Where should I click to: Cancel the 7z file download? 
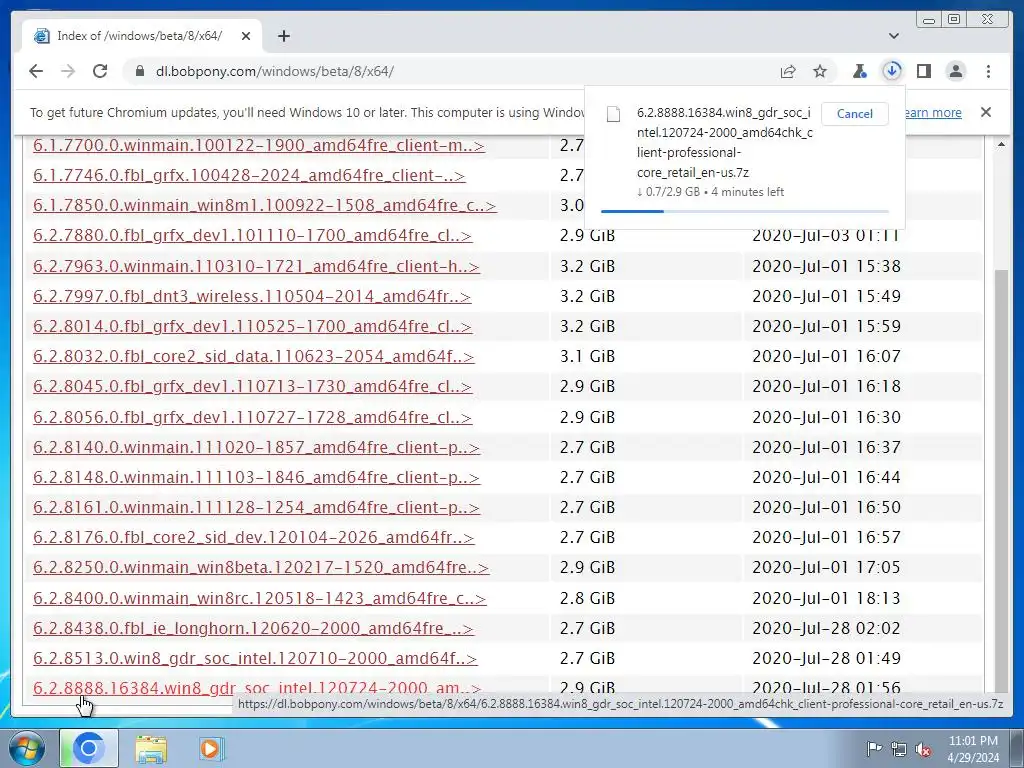[854, 114]
